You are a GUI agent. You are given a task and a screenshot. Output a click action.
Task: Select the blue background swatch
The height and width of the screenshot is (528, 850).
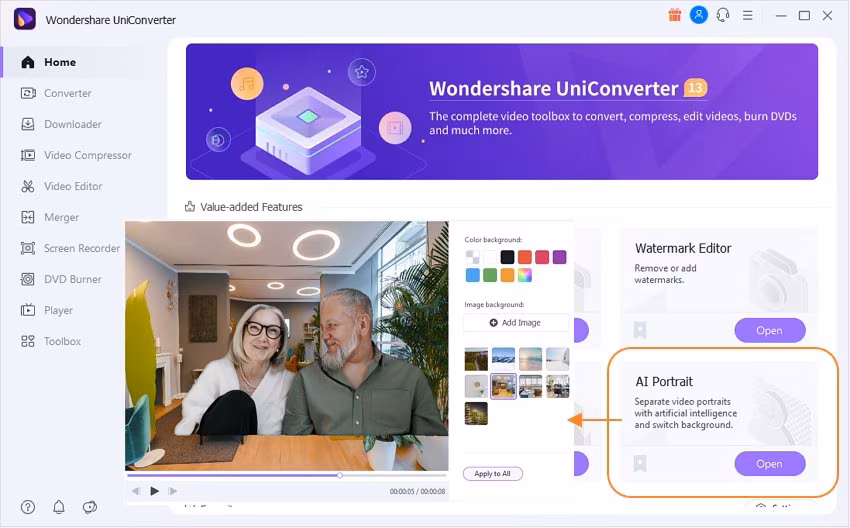pos(473,275)
